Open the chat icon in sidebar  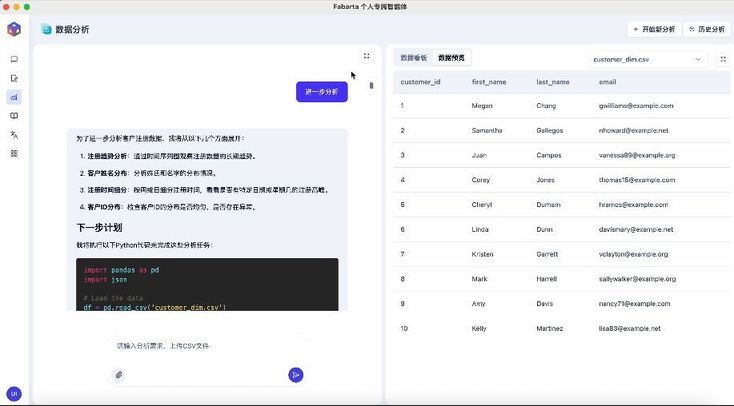14,59
